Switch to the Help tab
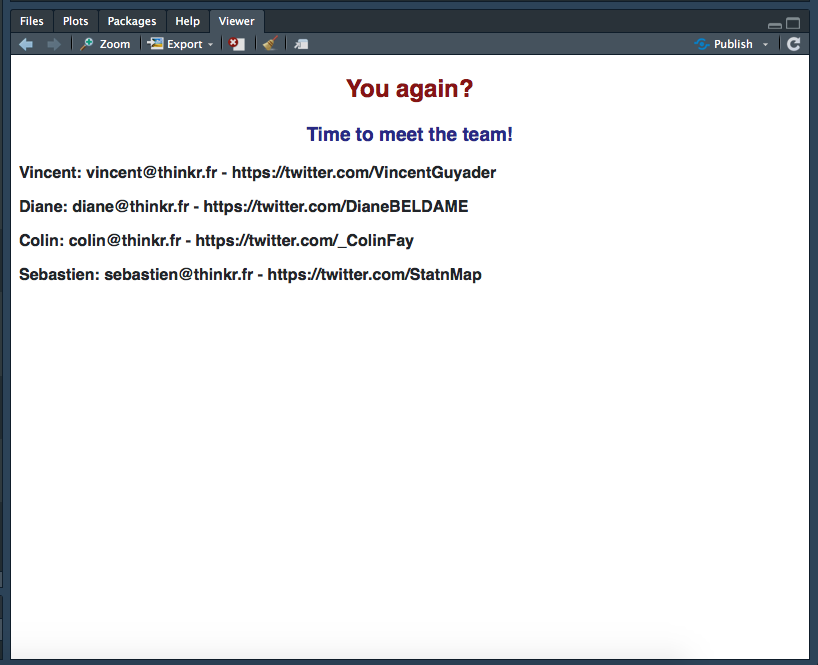This screenshot has width=818, height=665. (187, 21)
